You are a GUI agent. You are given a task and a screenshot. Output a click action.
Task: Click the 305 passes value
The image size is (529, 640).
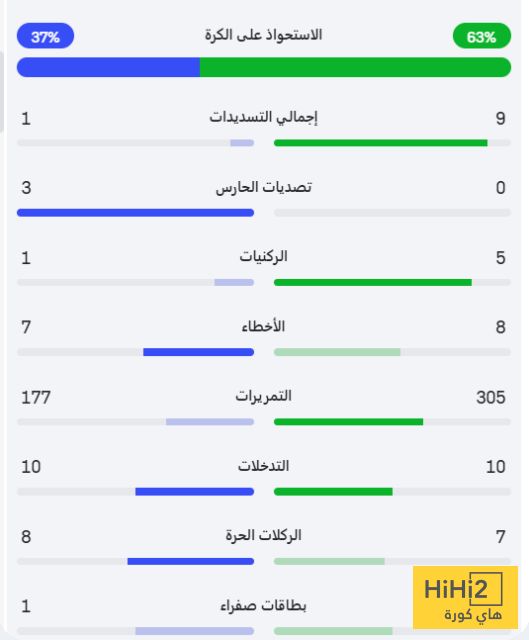click(x=491, y=397)
